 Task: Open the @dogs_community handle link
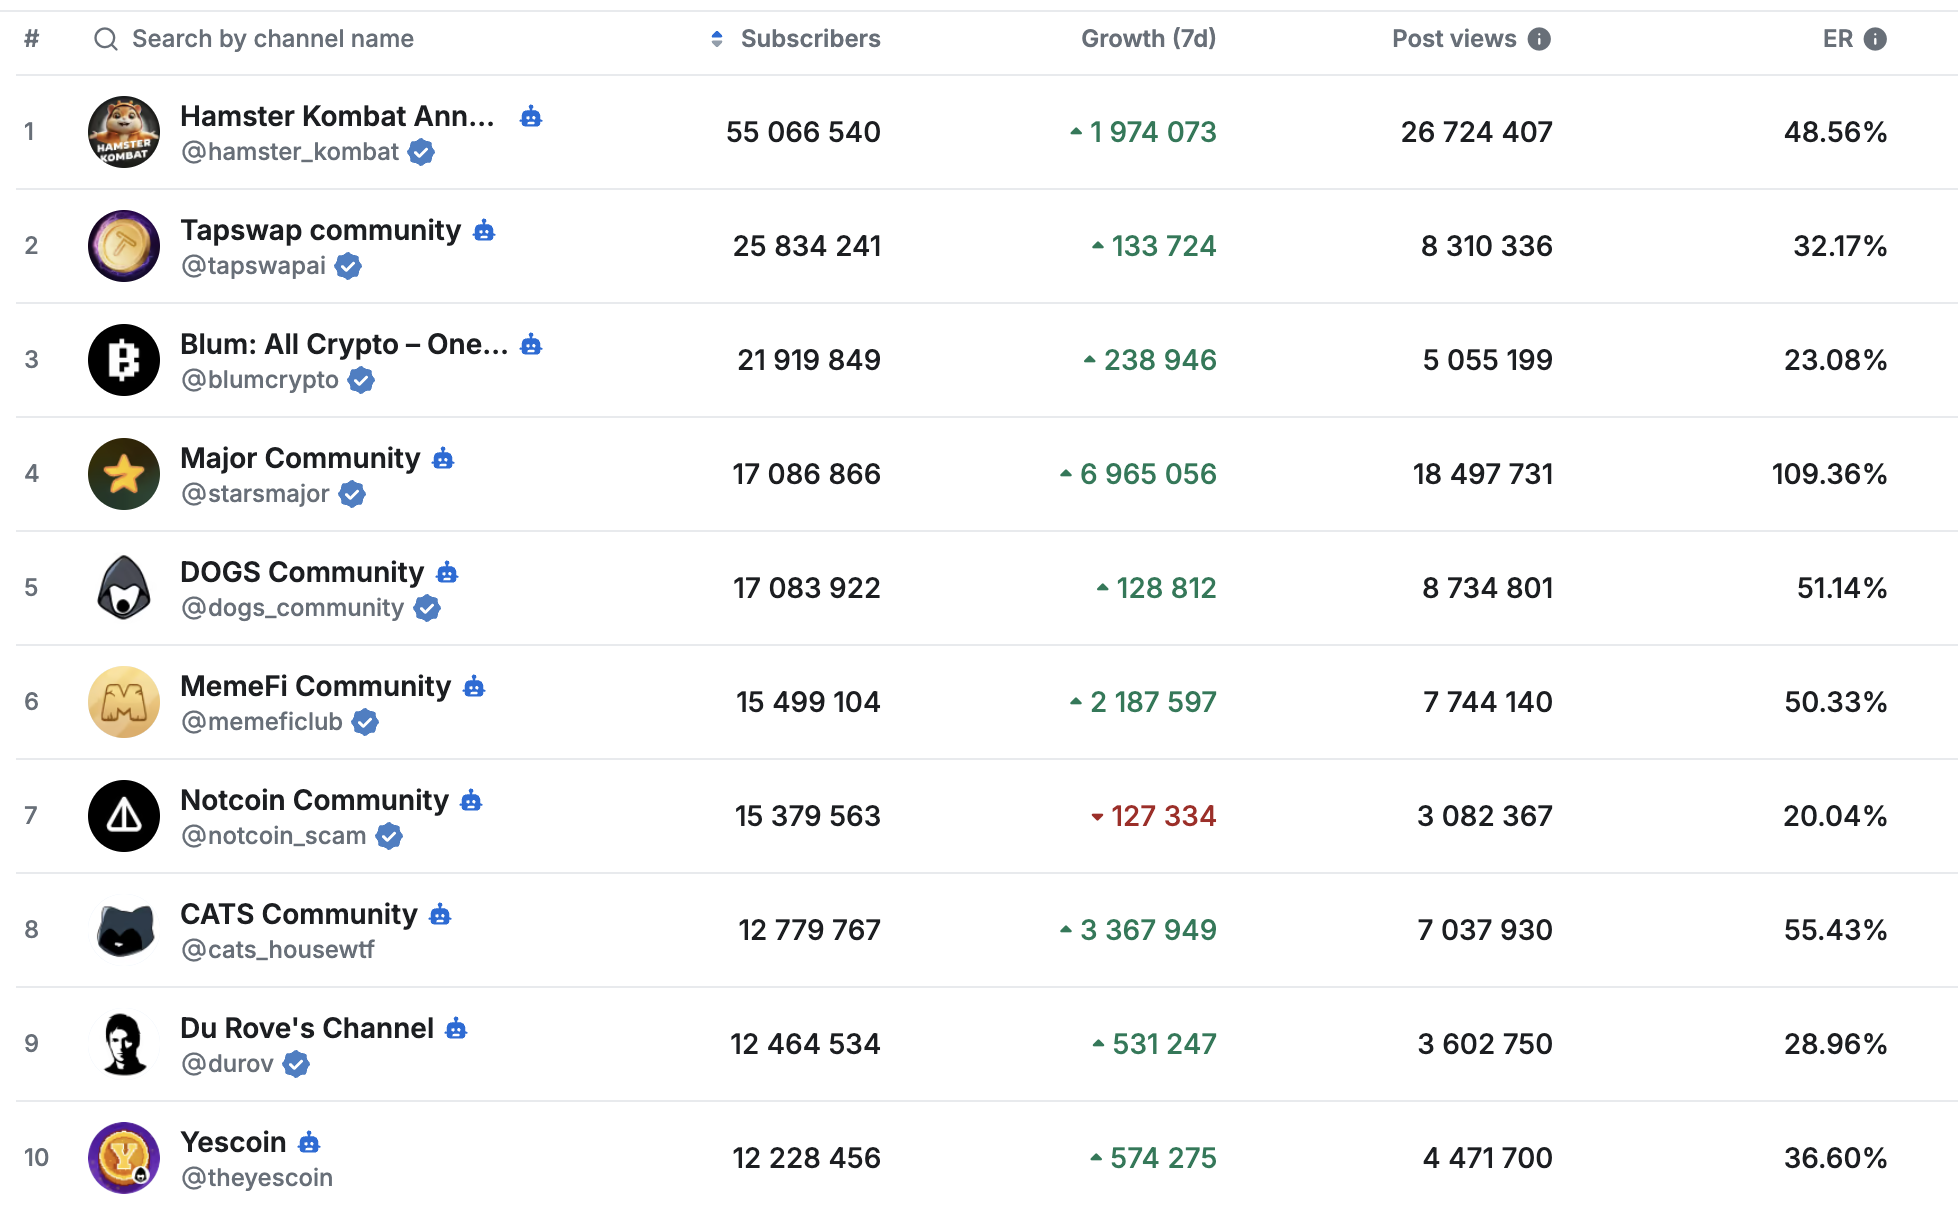pyautogui.click(x=292, y=608)
